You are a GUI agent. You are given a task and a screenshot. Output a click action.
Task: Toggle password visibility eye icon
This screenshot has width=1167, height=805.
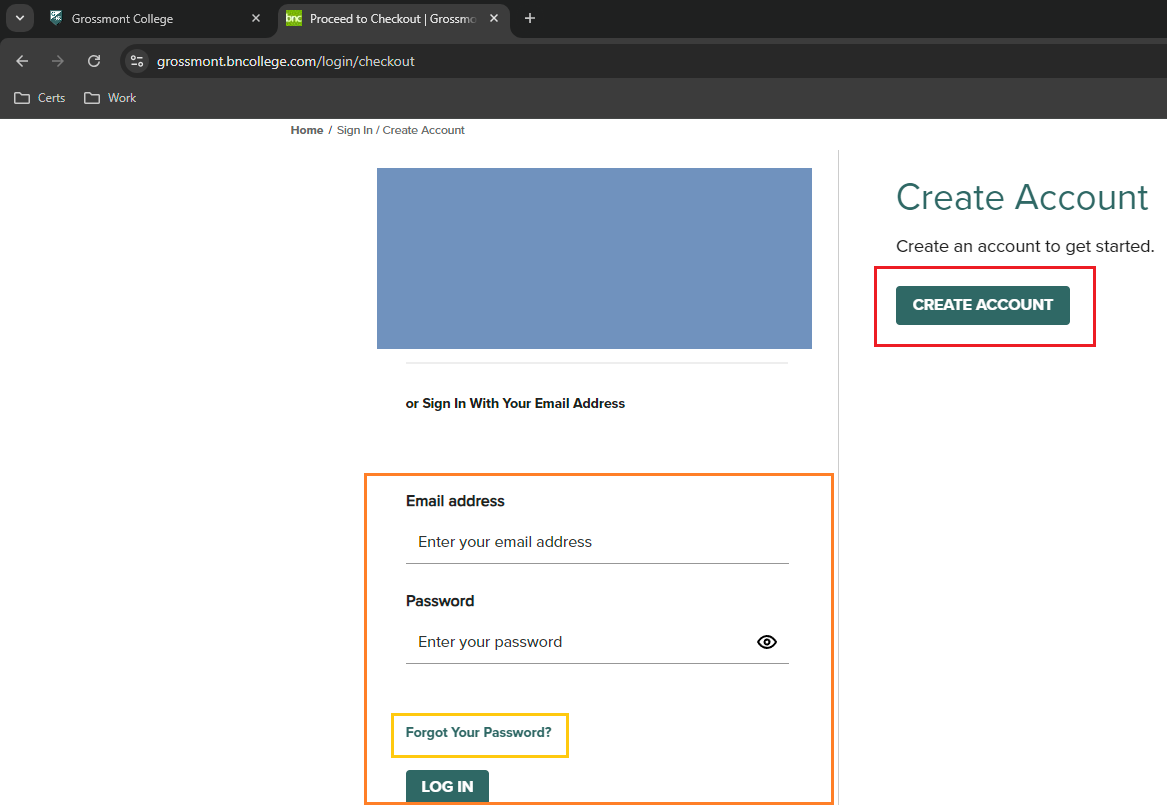(x=767, y=642)
